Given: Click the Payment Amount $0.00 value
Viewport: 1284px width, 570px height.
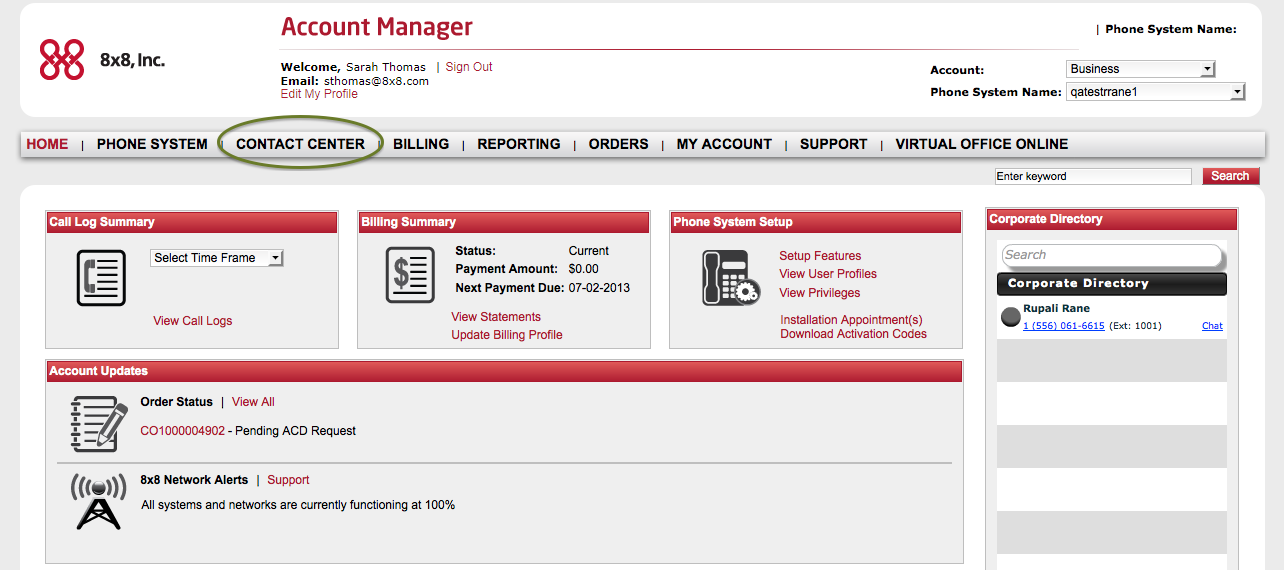Looking at the screenshot, I should (584, 269).
